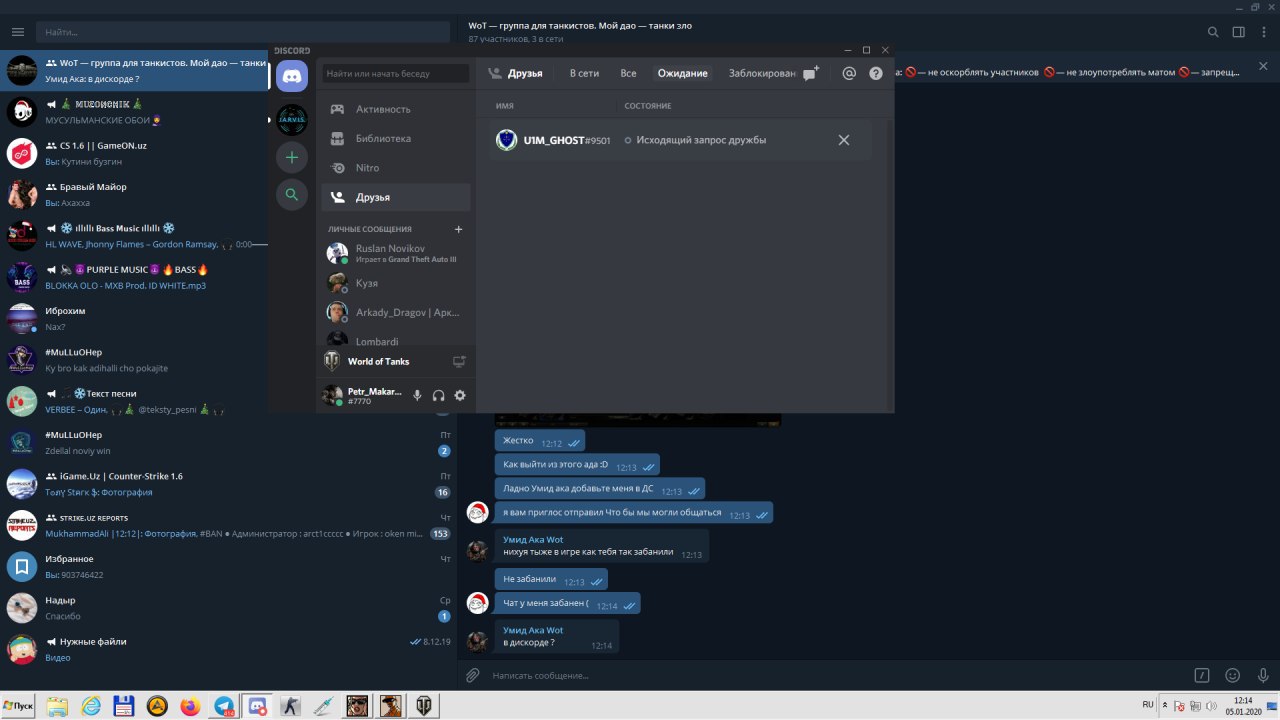
Task: Open Telegram hamburger menu
Action: 18,32
